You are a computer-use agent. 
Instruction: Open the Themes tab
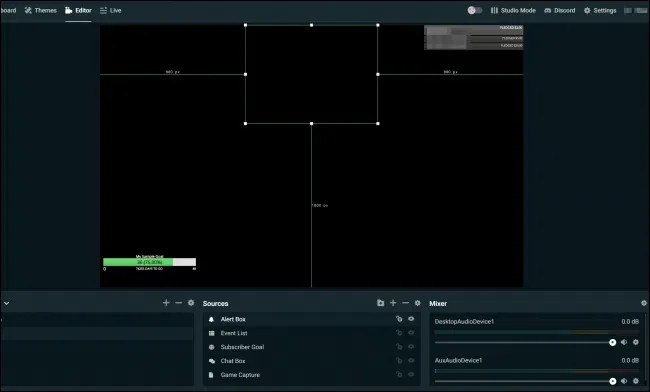[41, 10]
